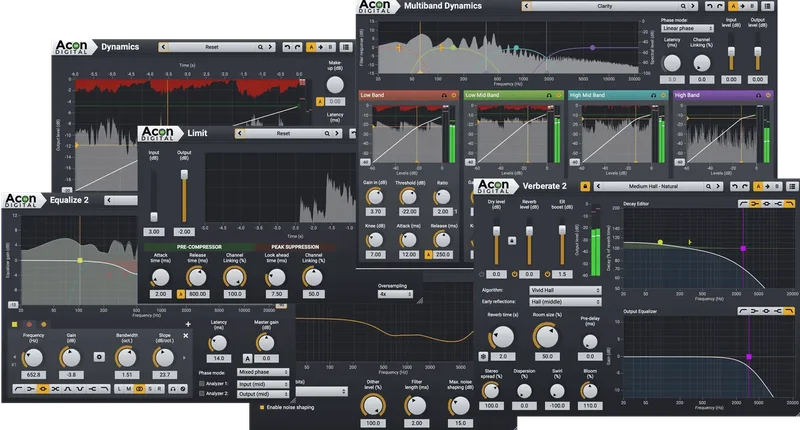
Task: Select Low Mid Band header
Action: pyautogui.click(x=514, y=95)
